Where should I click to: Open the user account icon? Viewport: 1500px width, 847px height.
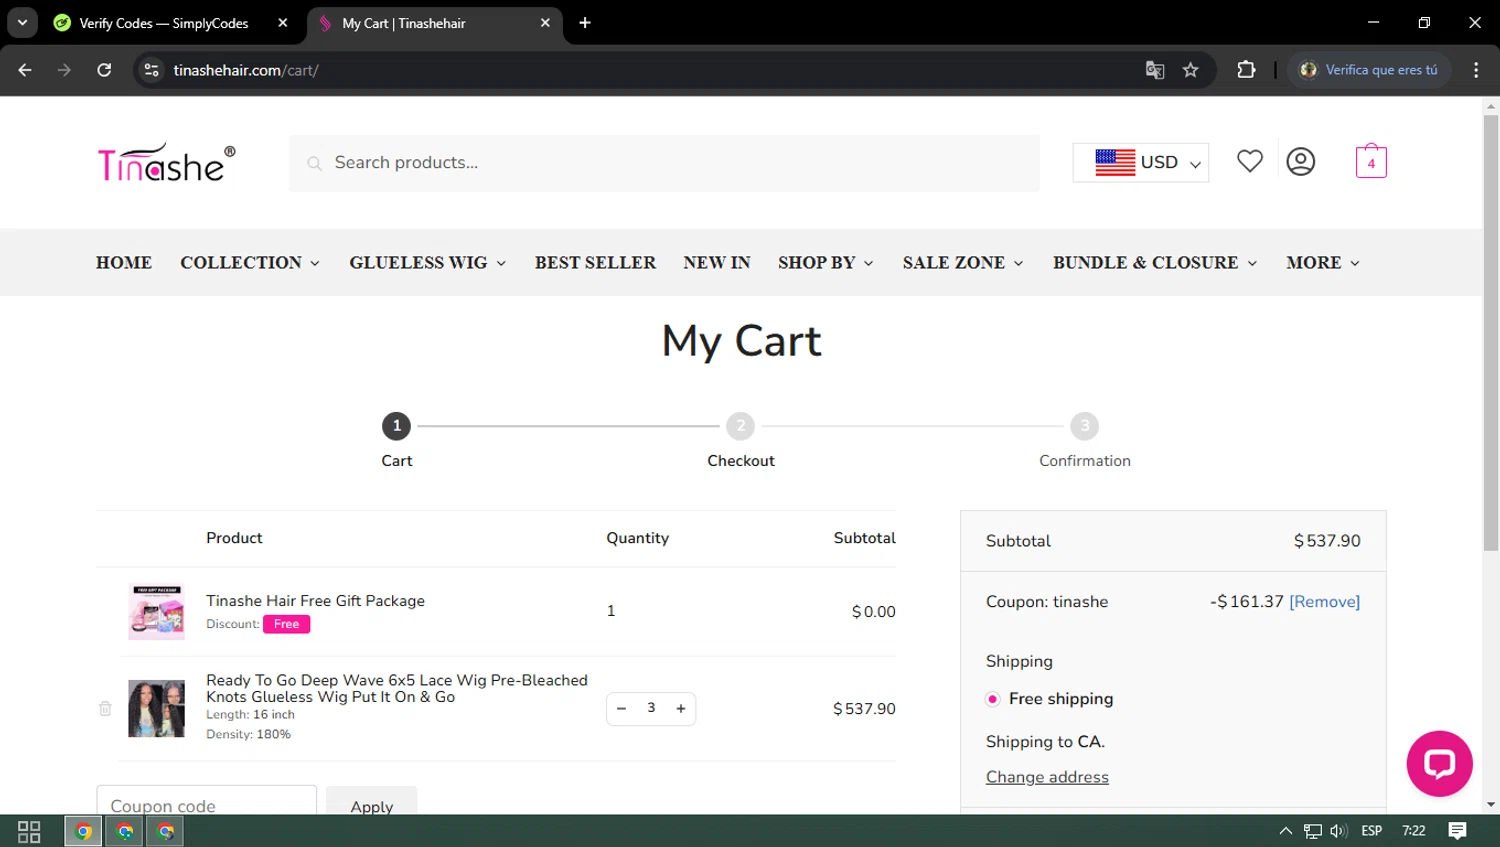click(x=1300, y=161)
